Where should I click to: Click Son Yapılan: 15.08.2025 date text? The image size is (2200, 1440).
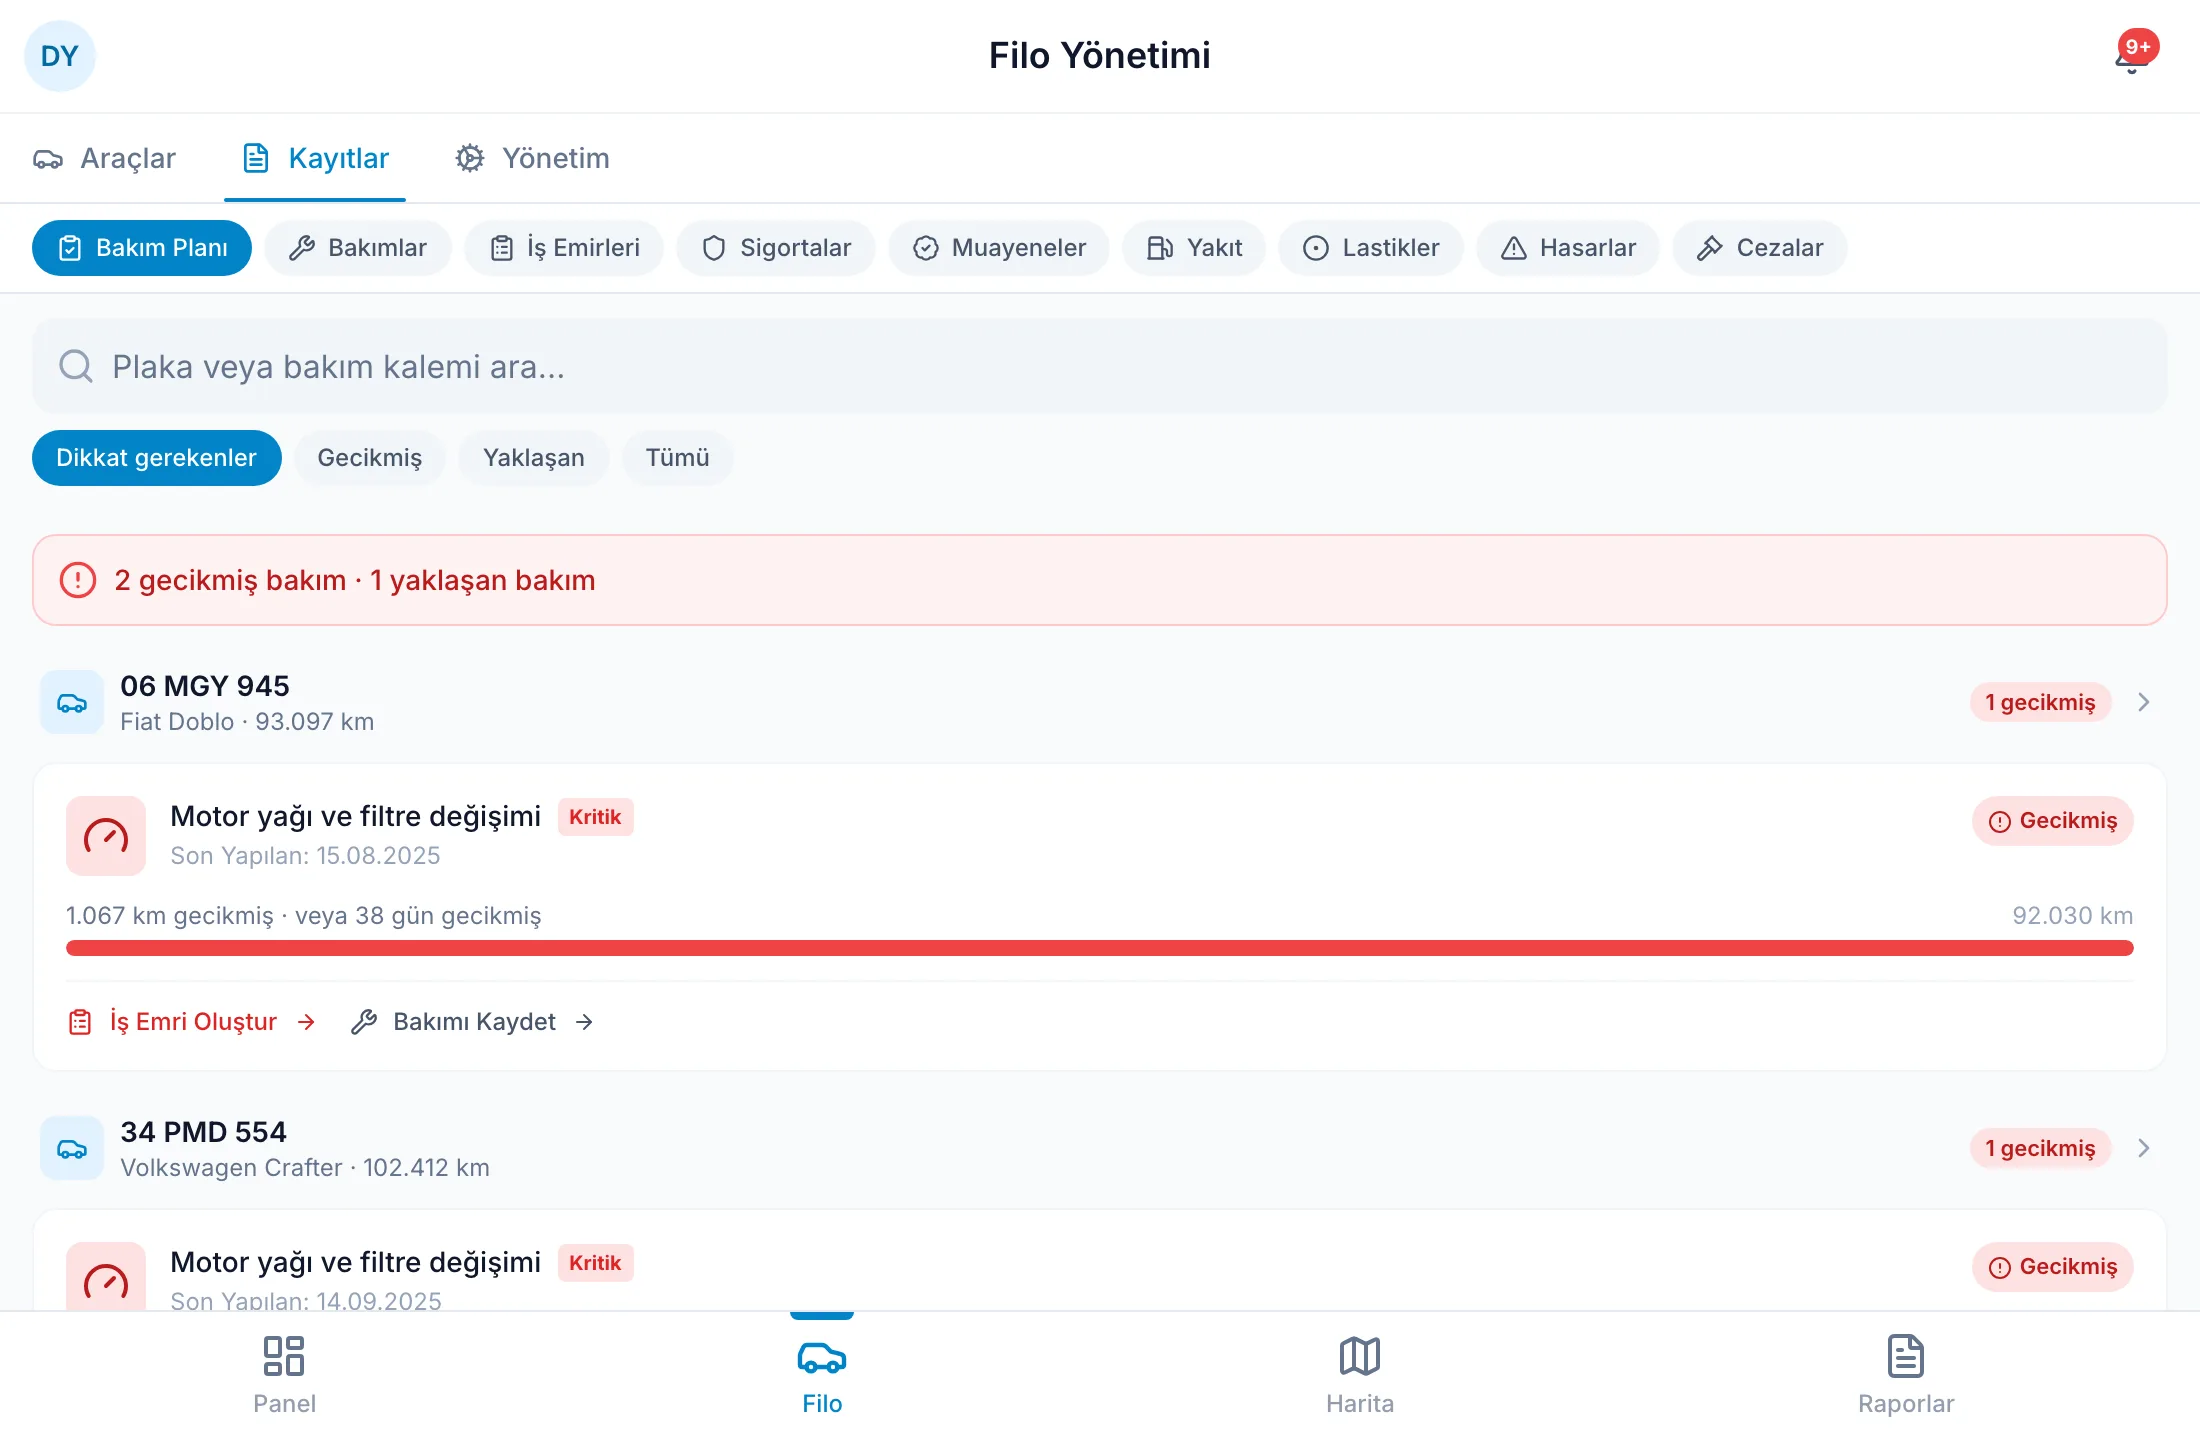click(x=305, y=856)
